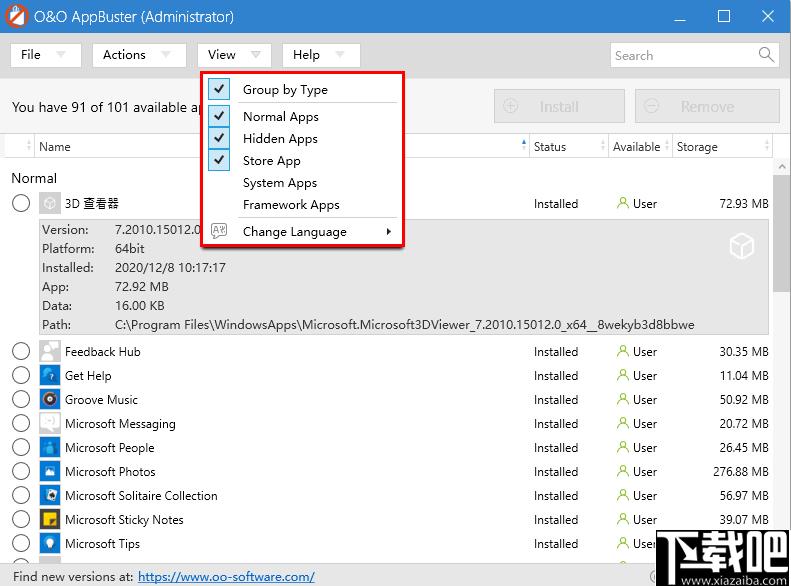The width and height of the screenshot is (791, 586).
Task: Enable Framework Apps in View menu
Action: point(303,204)
